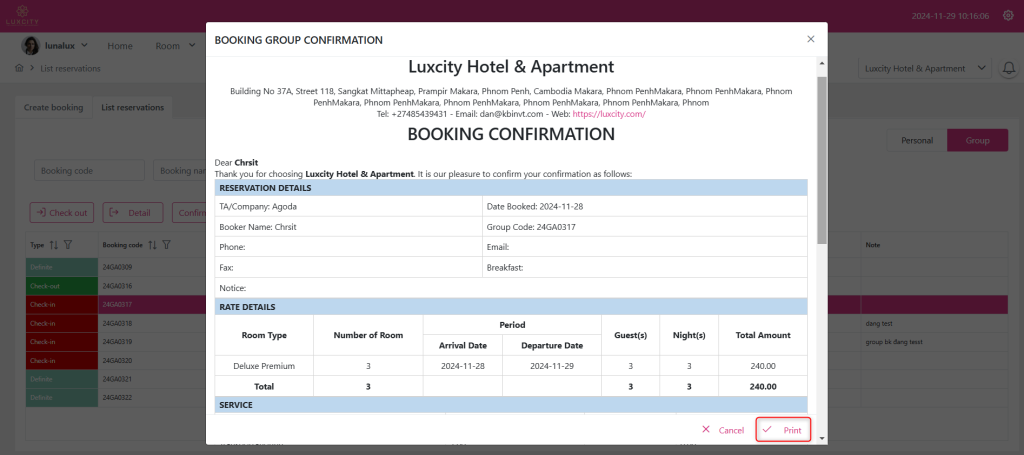Click the lunalux user avatar

30,45
